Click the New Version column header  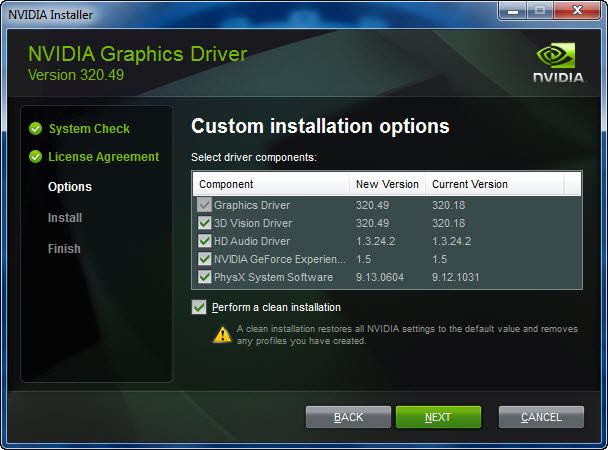click(x=387, y=184)
